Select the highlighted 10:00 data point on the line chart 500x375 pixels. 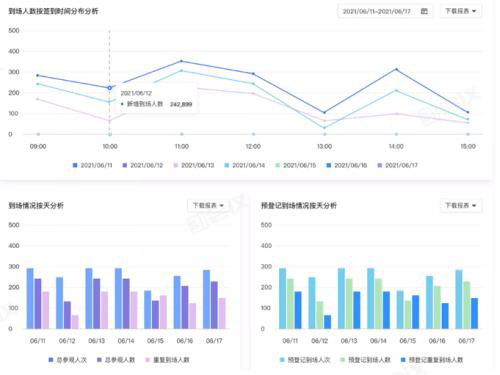[109, 88]
